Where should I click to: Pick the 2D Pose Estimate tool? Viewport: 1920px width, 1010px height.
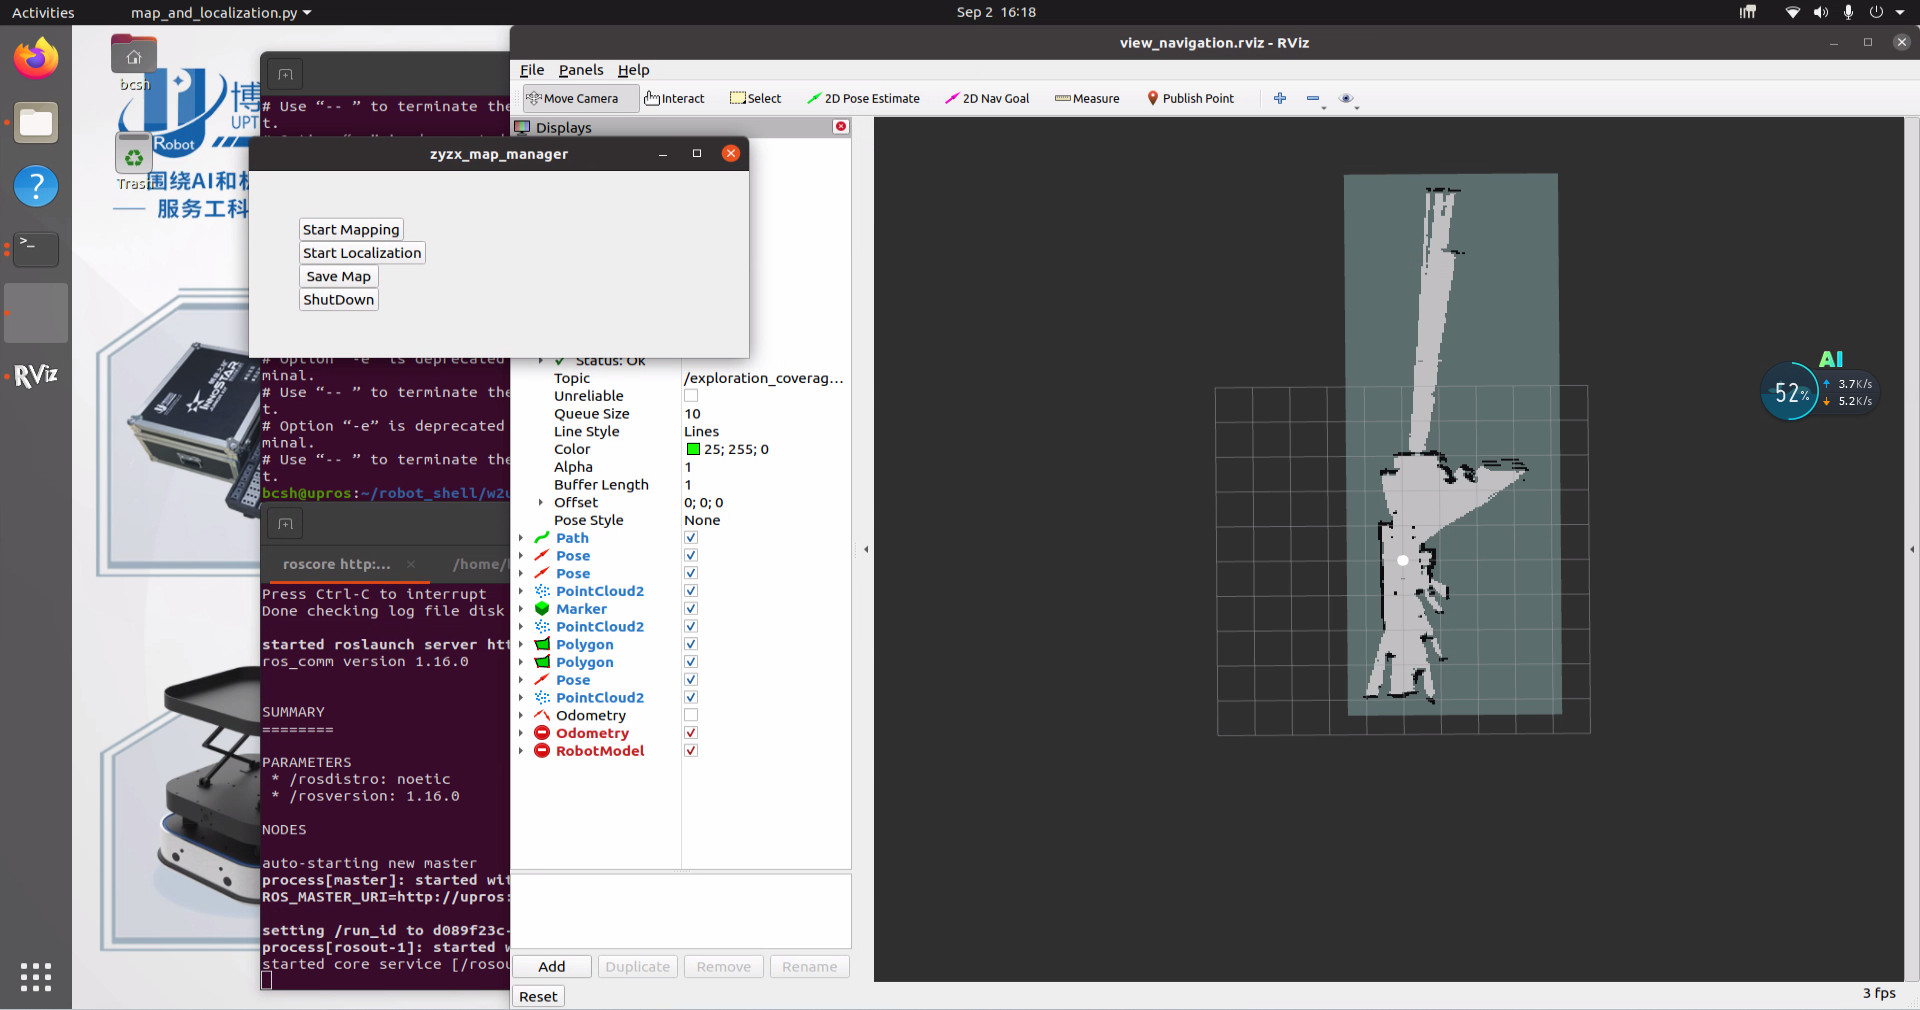click(x=863, y=98)
